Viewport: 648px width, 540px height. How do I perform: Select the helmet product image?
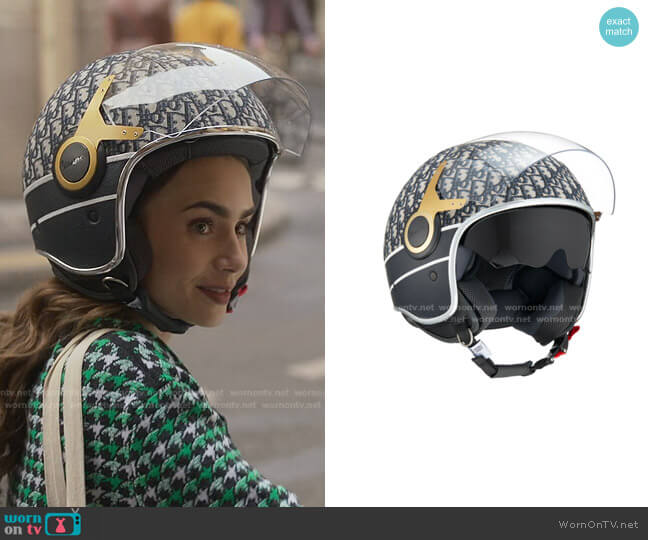(x=499, y=254)
